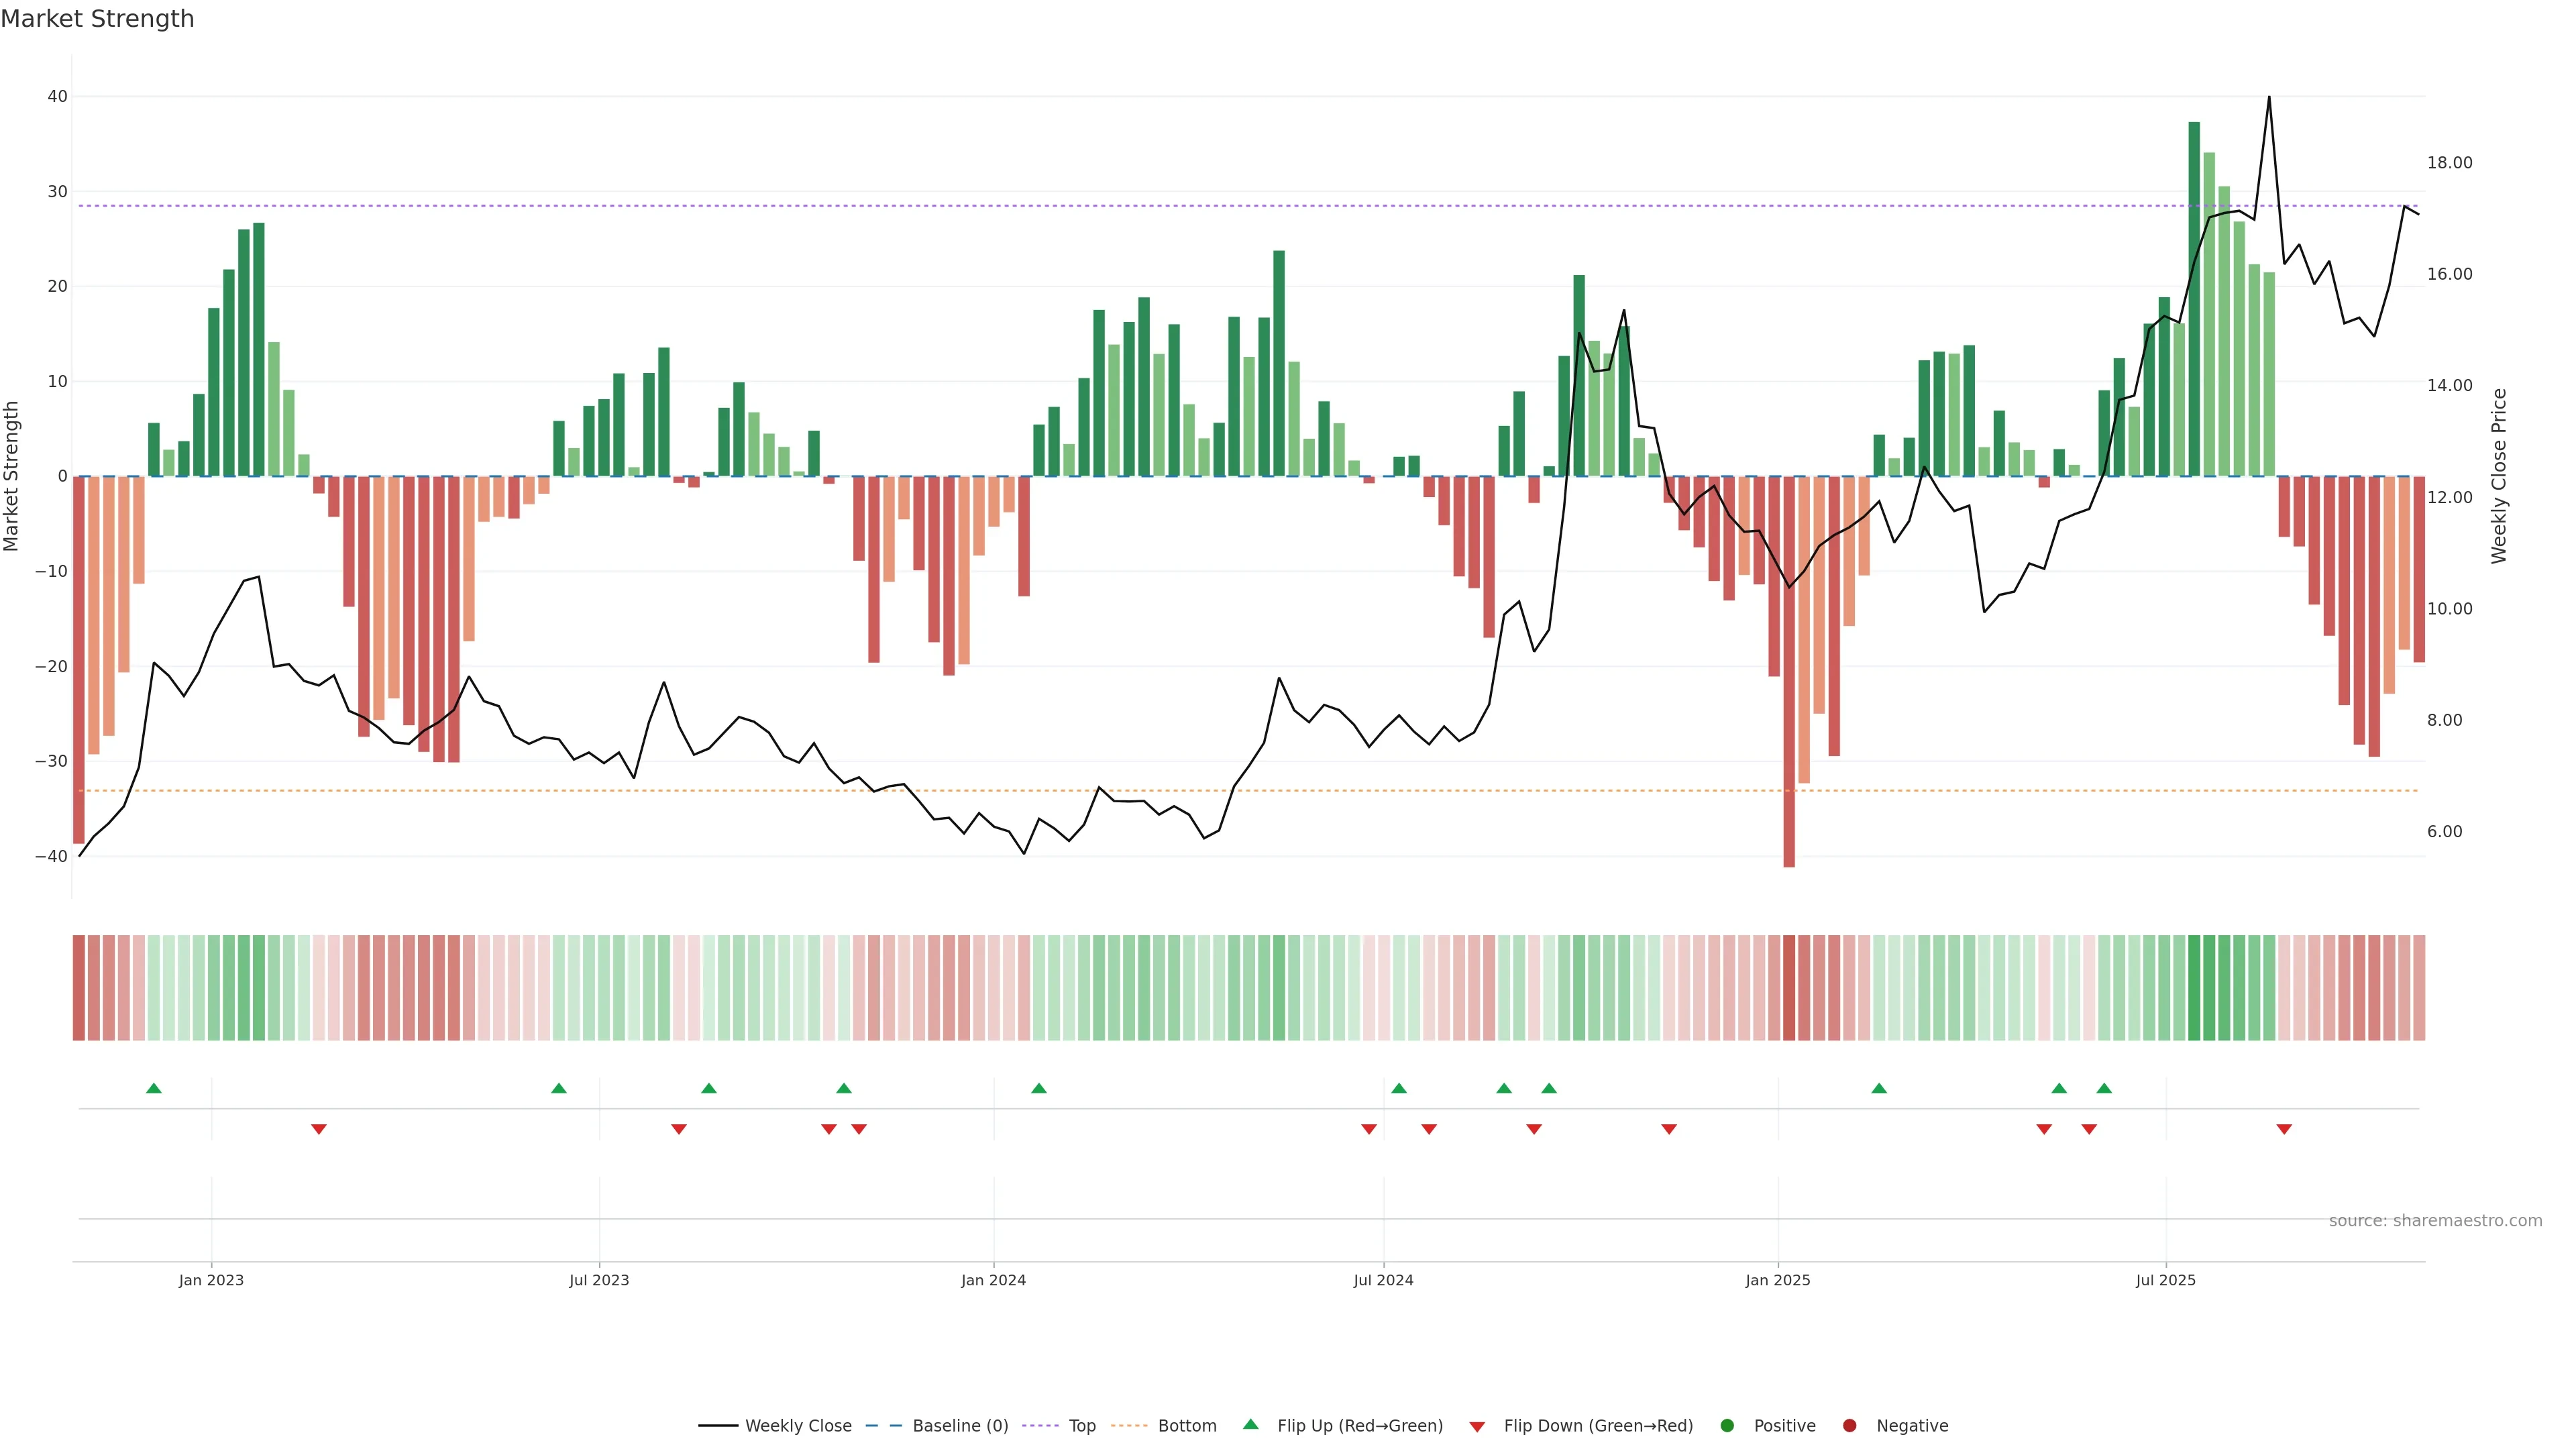Image resolution: width=2576 pixels, height=1449 pixels.
Task: Click Market Strength y-axis title
Action: (x=12, y=476)
